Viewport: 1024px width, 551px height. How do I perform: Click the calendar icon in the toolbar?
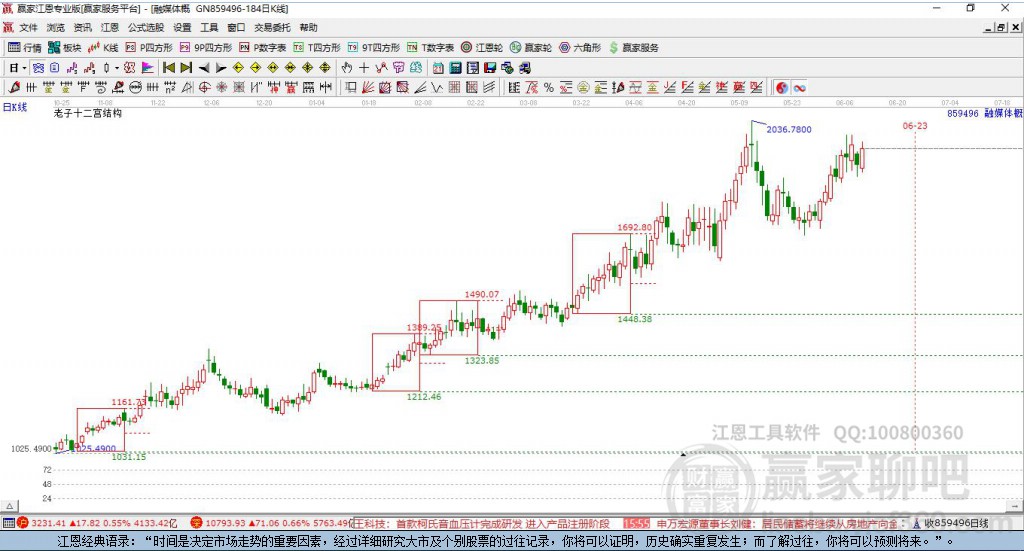pyautogui.click(x=438, y=68)
